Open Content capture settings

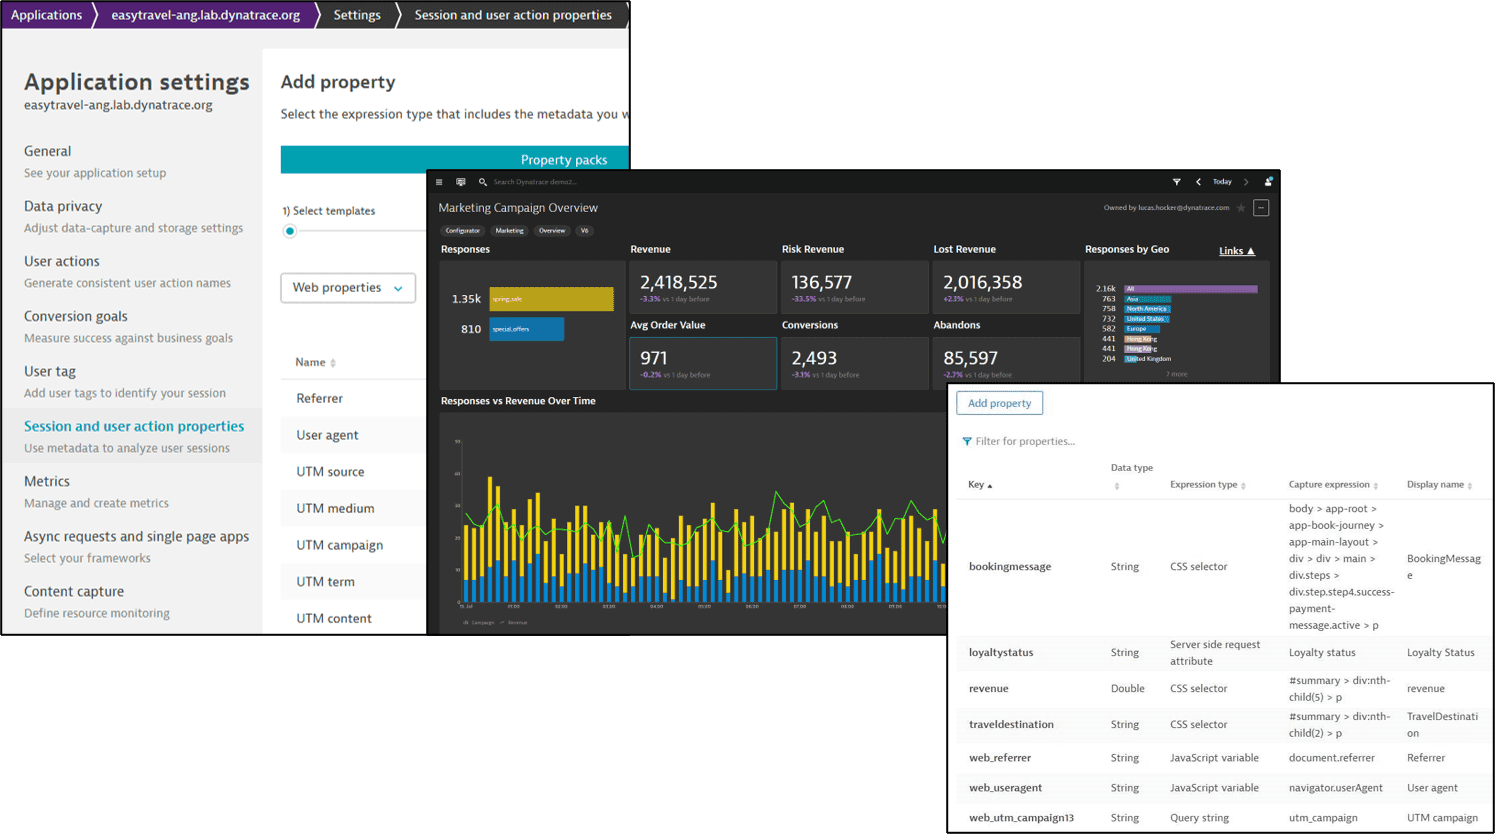[74, 591]
